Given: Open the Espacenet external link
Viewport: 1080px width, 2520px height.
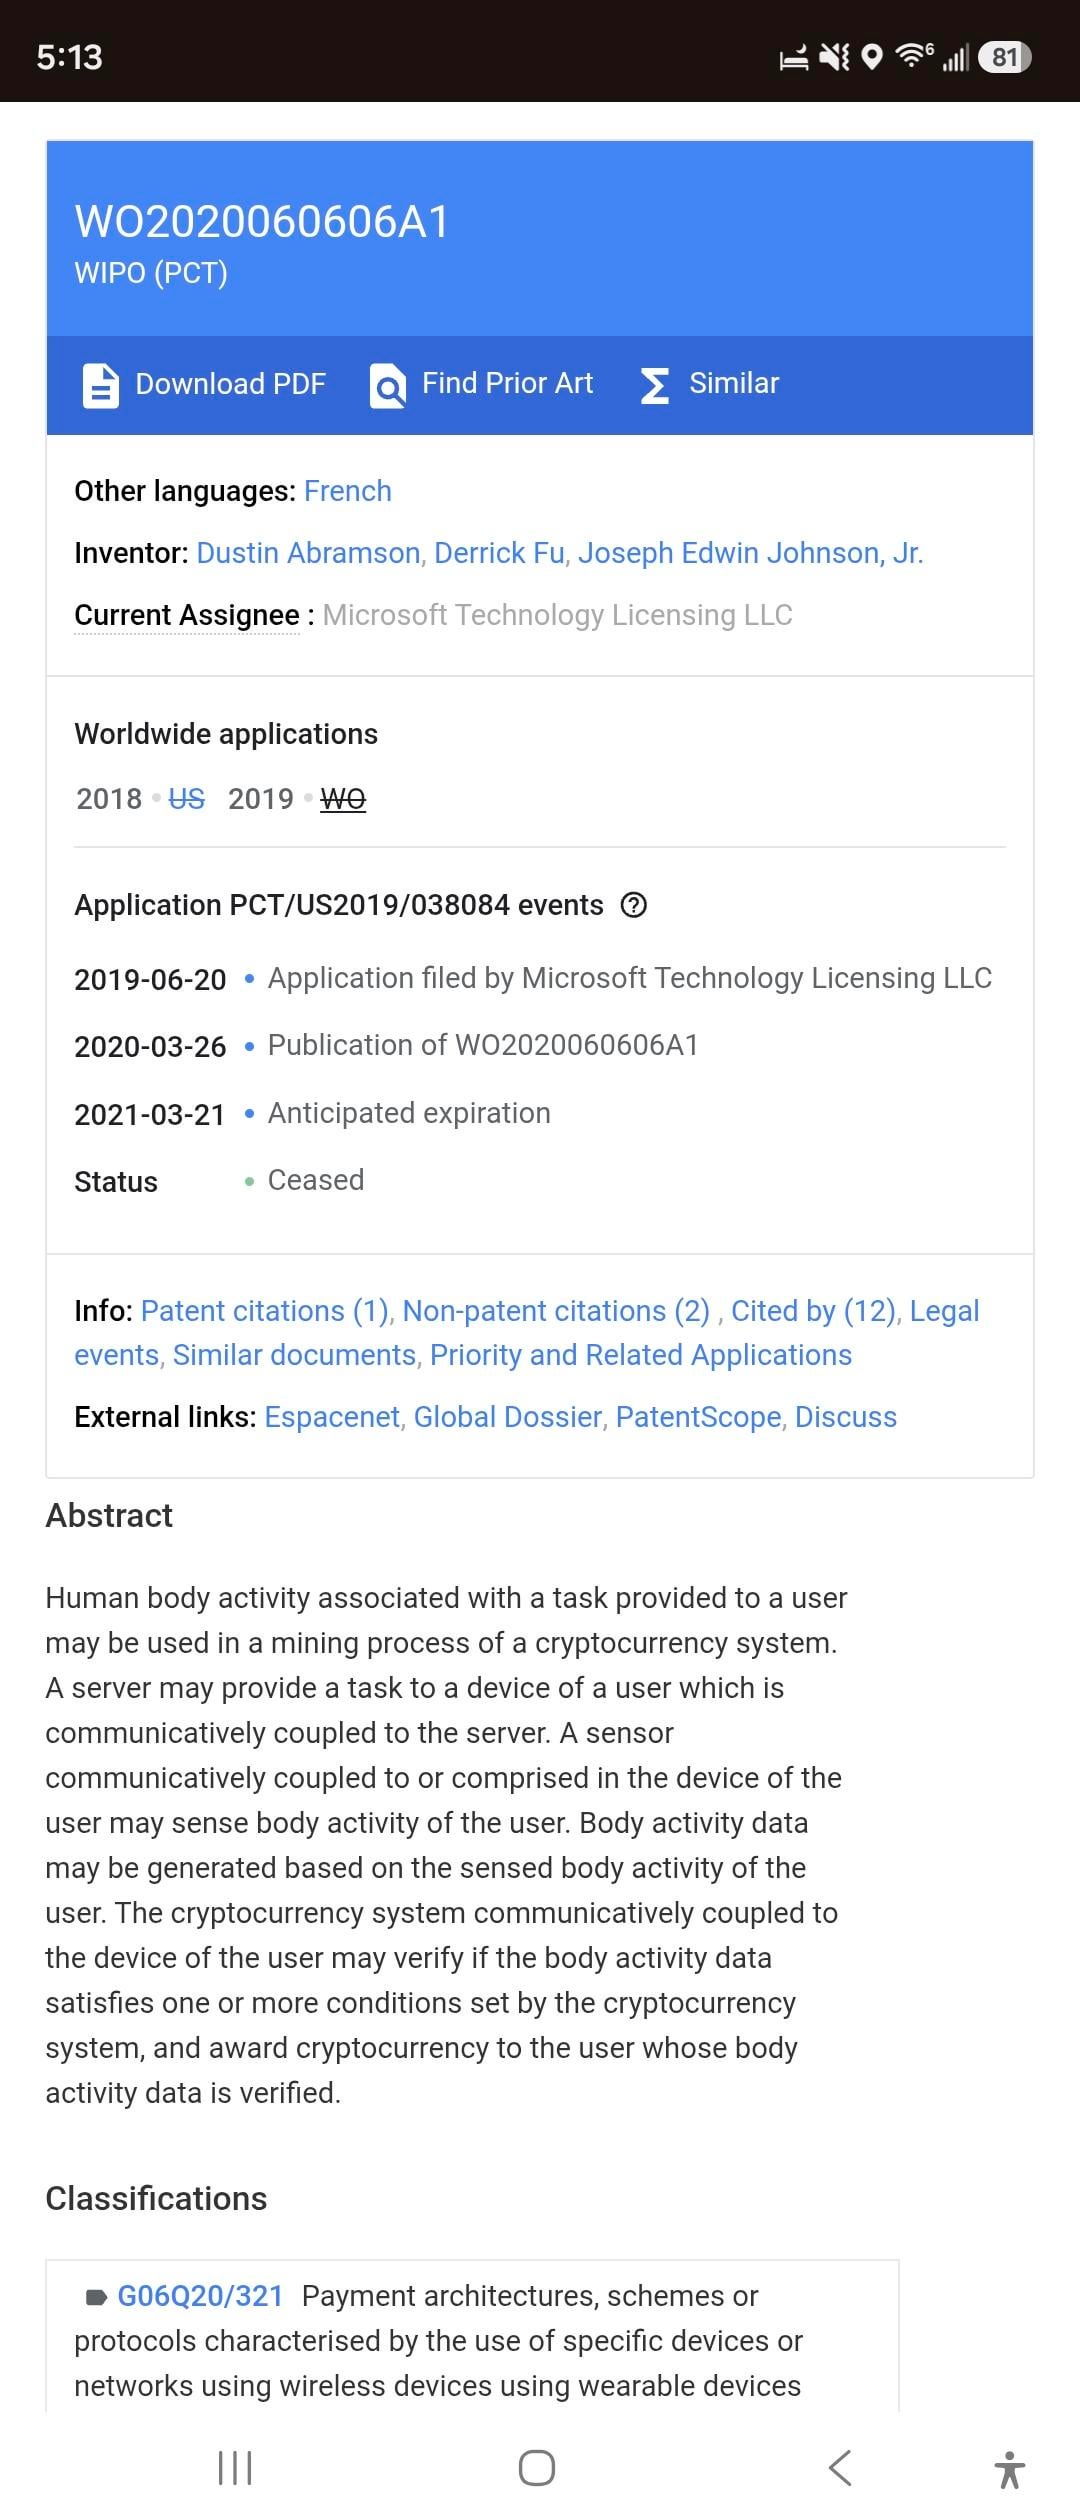Looking at the screenshot, I should [332, 1417].
